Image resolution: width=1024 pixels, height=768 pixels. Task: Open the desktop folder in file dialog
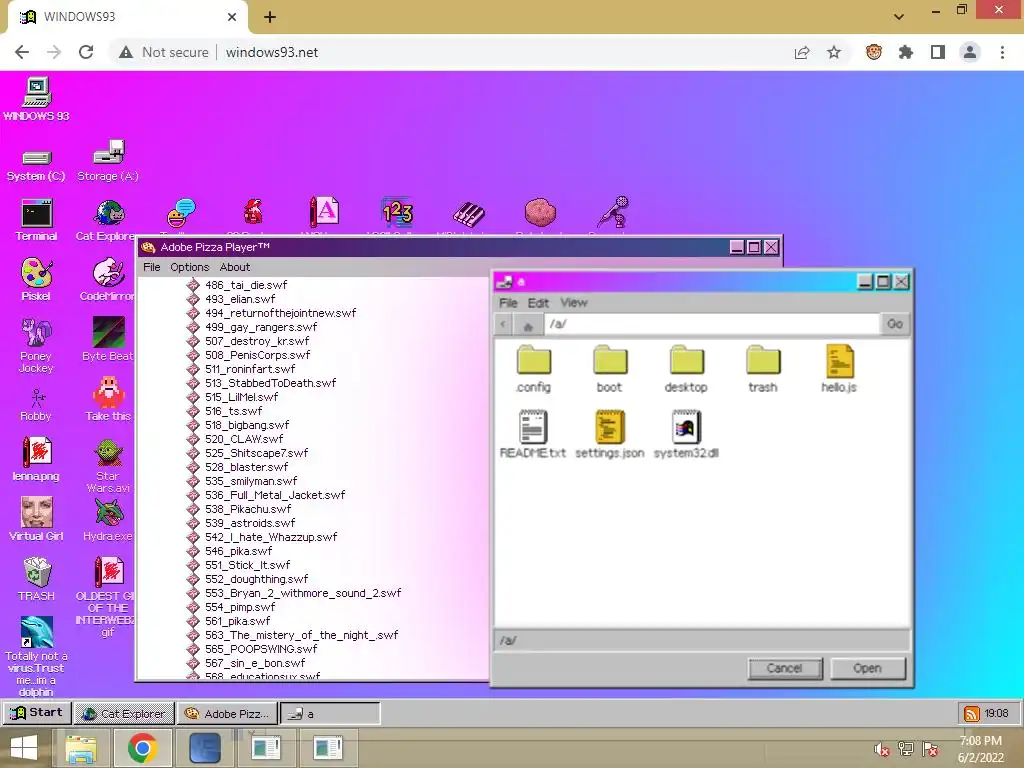point(686,369)
